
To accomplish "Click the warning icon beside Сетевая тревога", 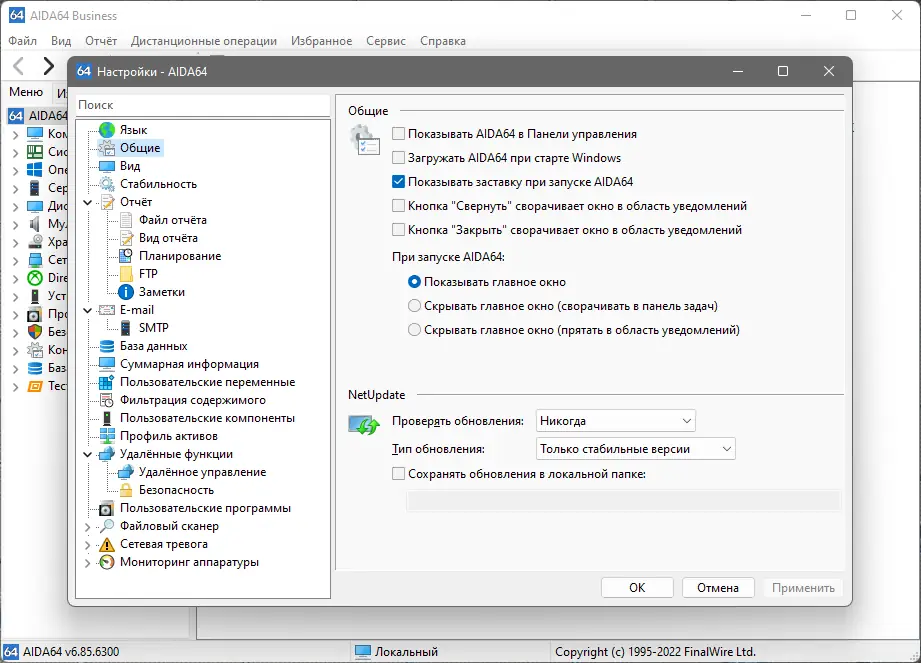I will (107, 544).
